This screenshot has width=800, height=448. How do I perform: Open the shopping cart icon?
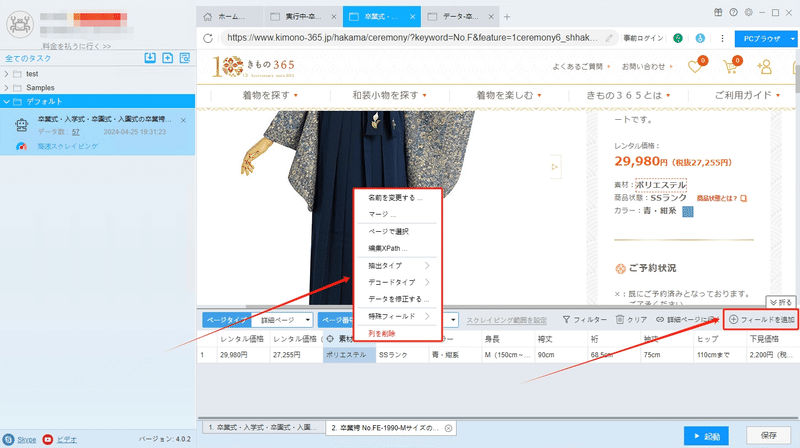click(x=731, y=66)
